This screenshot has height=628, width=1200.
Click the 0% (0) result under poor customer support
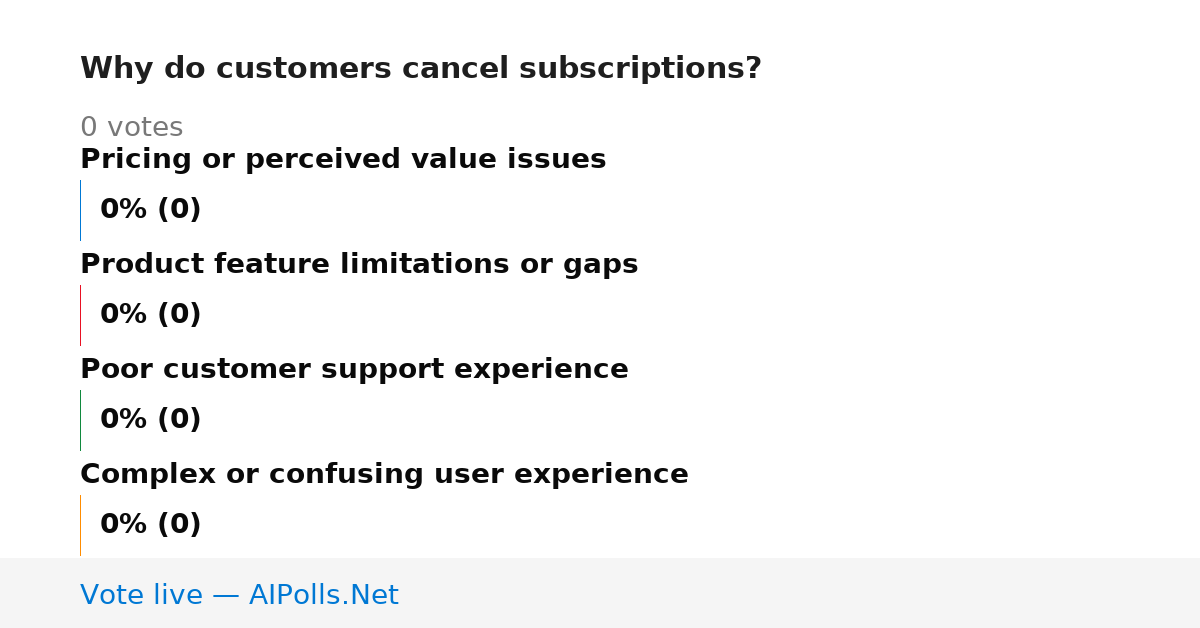pos(151,420)
